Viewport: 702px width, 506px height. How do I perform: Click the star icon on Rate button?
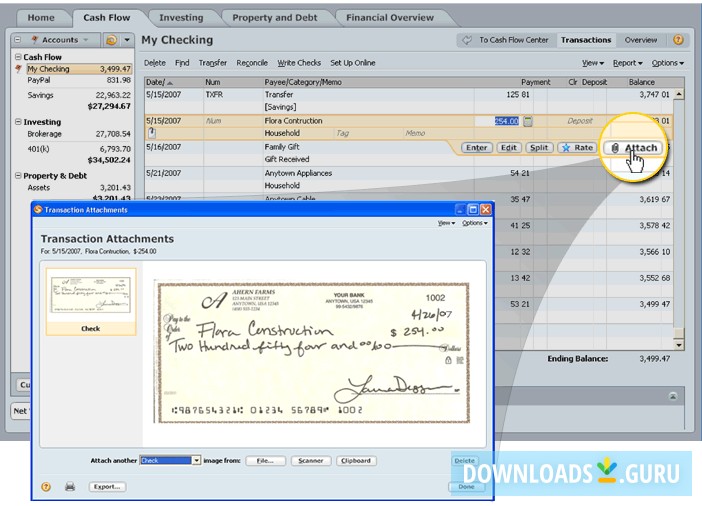(566, 148)
